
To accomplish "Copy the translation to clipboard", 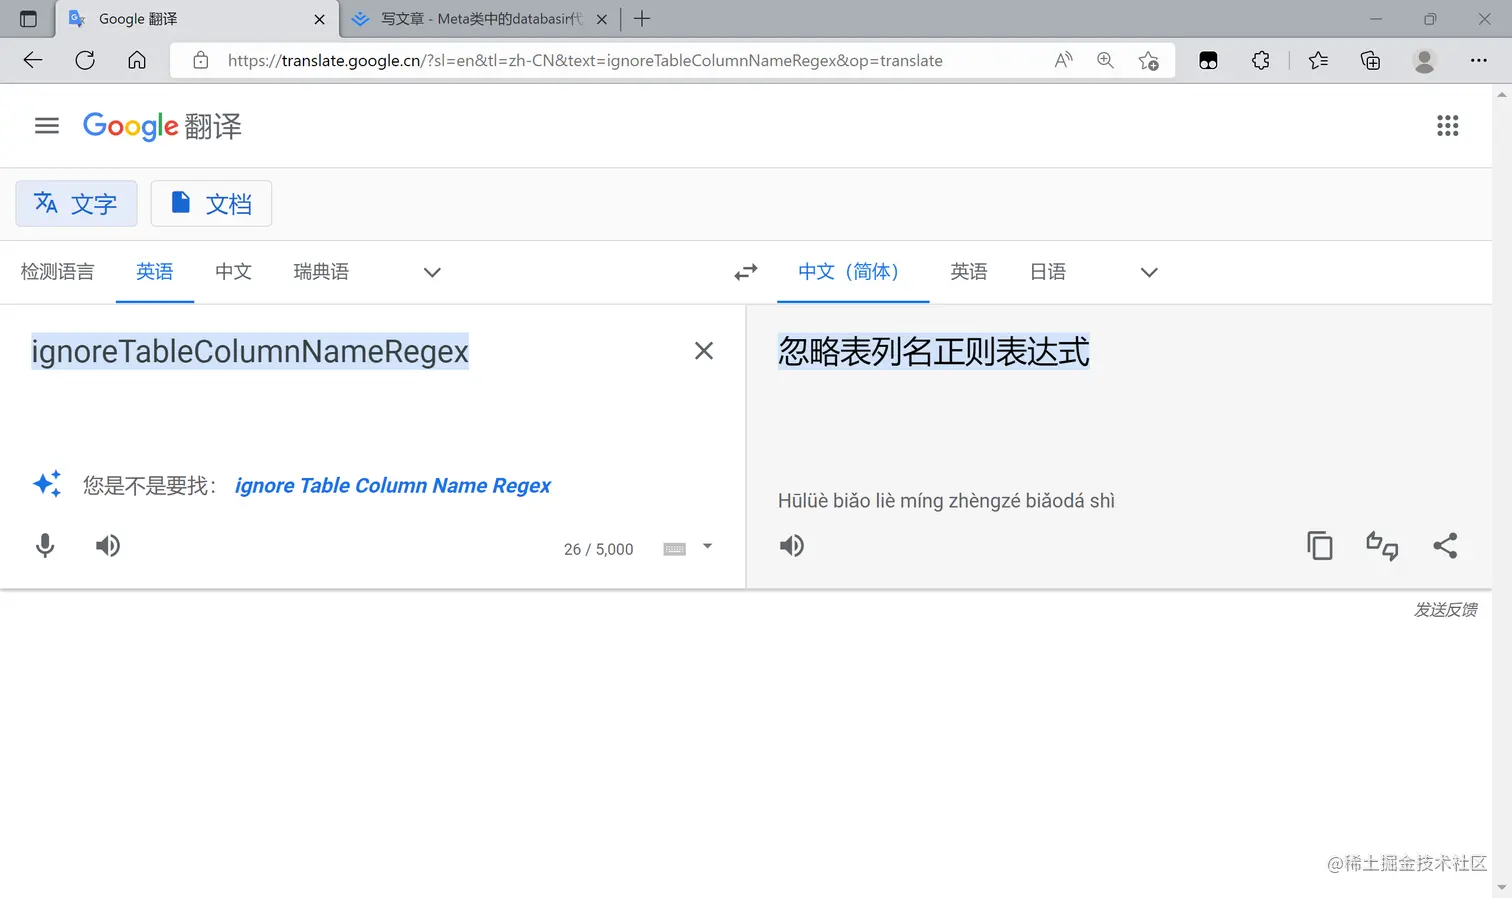I will [x=1320, y=546].
